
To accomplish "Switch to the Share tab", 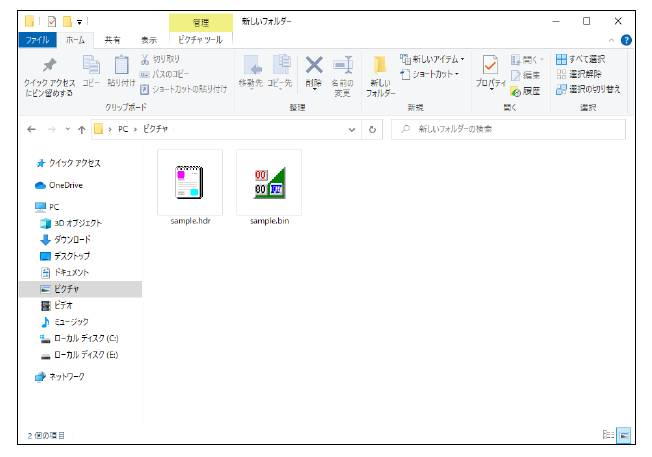I will [112, 40].
